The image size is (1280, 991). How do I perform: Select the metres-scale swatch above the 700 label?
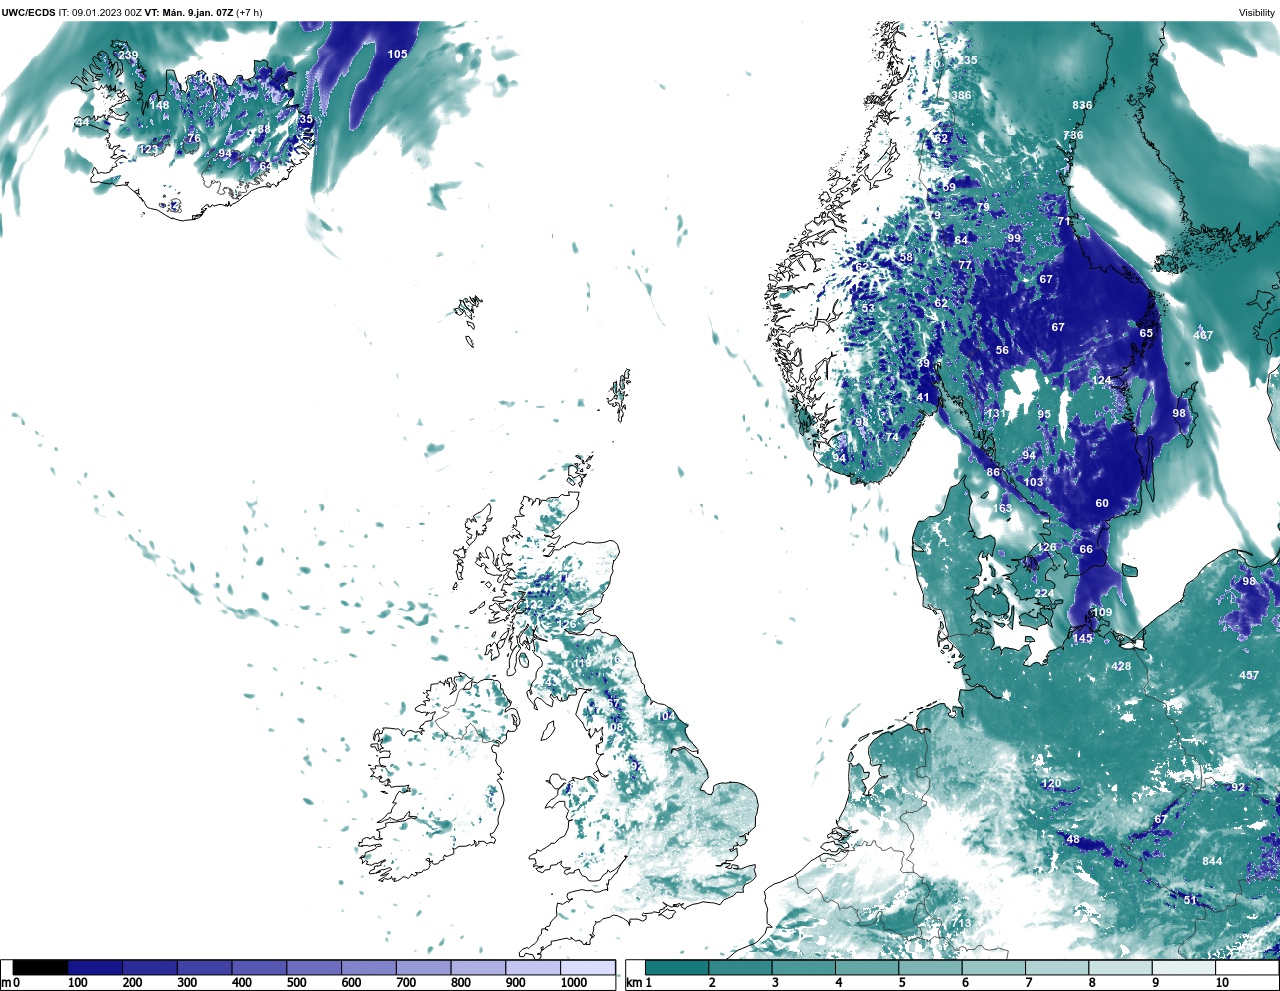tap(423, 967)
